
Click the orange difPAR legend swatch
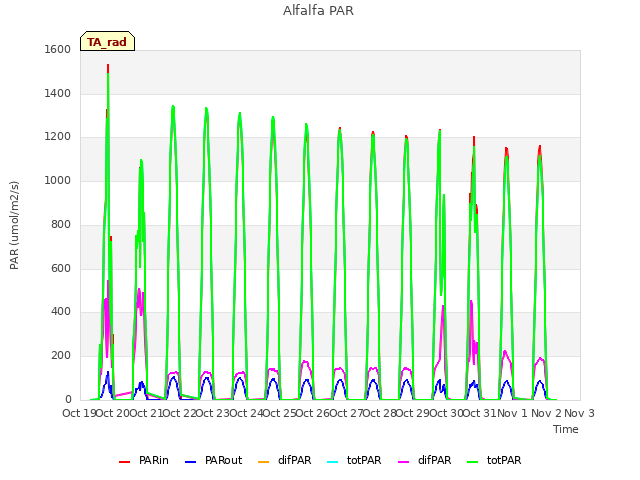pyautogui.click(x=264, y=462)
